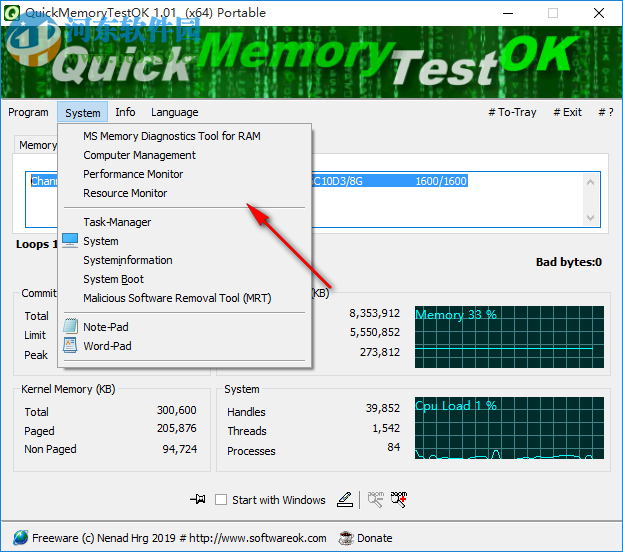Click Kernel Memory Total value 300,600

(x=177, y=410)
